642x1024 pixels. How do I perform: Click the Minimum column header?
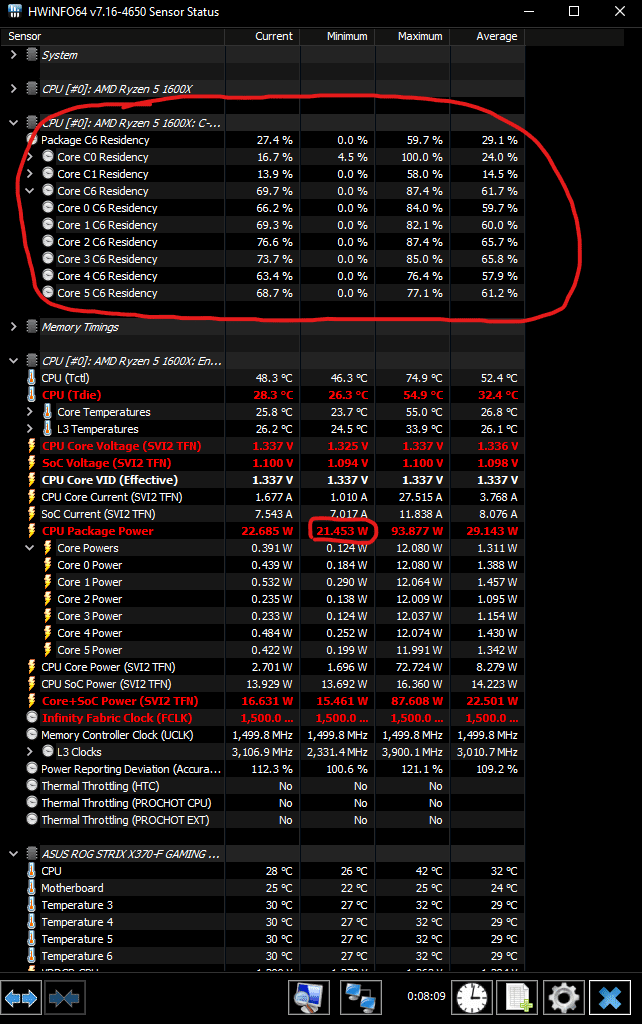pos(338,36)
